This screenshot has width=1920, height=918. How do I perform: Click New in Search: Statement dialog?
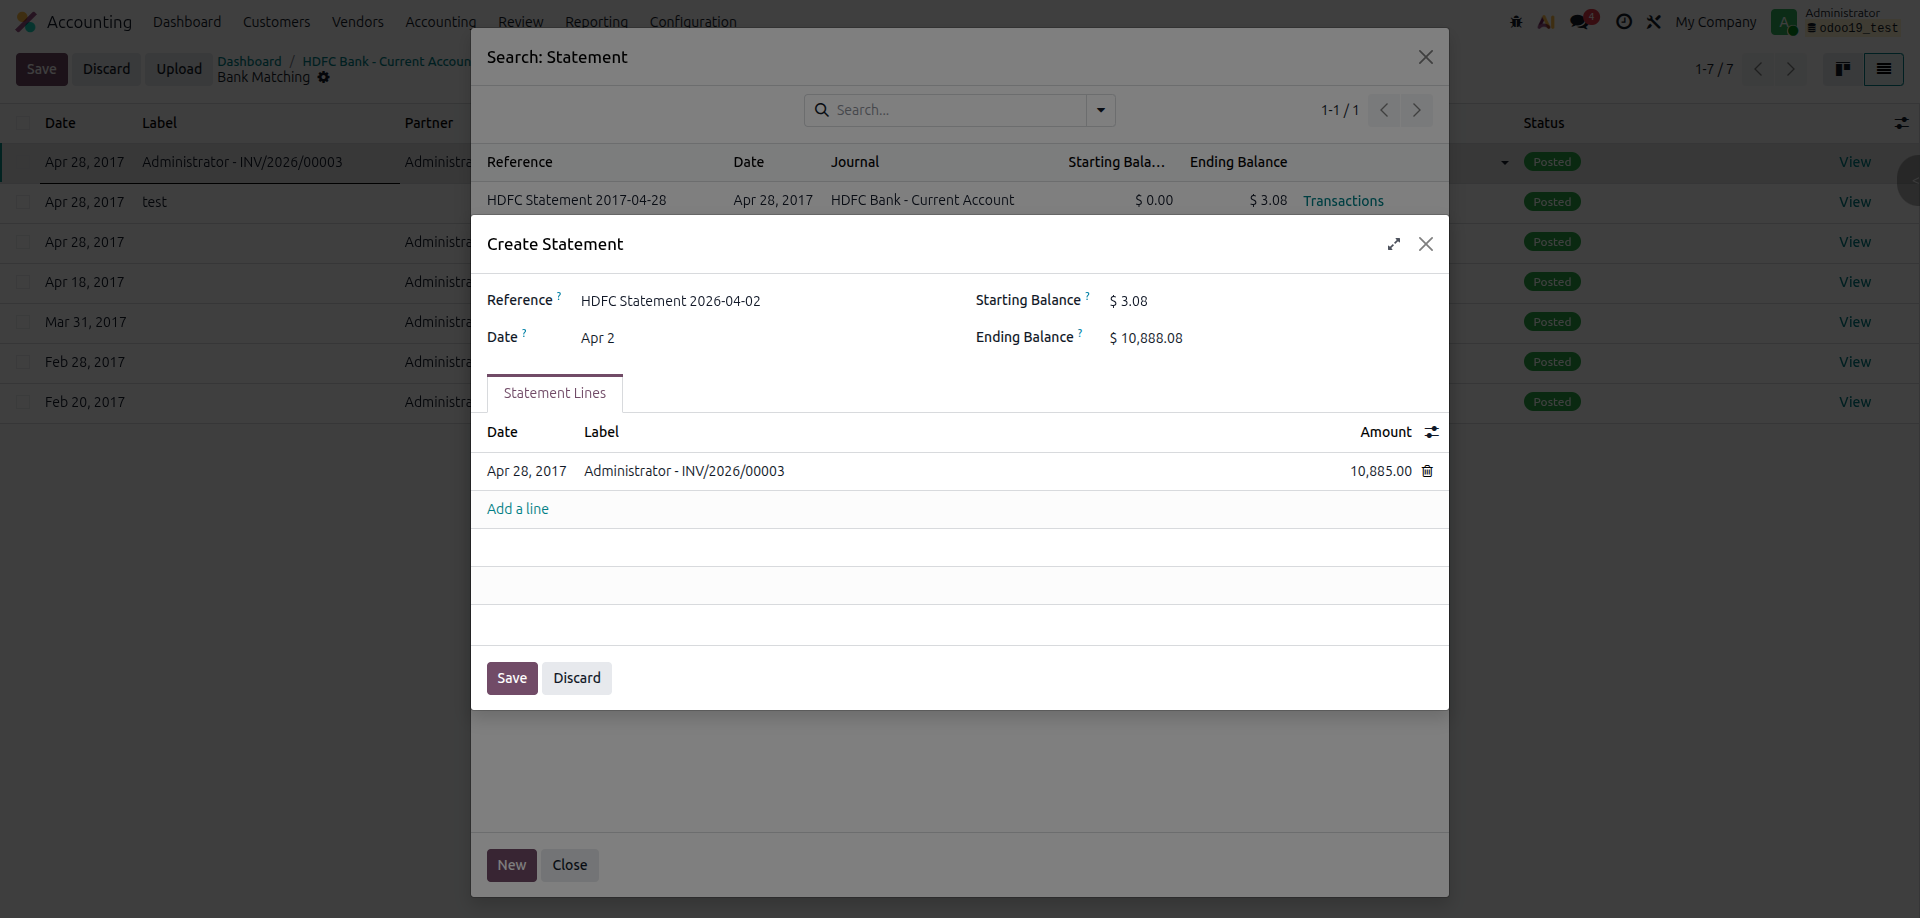pyautogui.click(x=512, y=865)
